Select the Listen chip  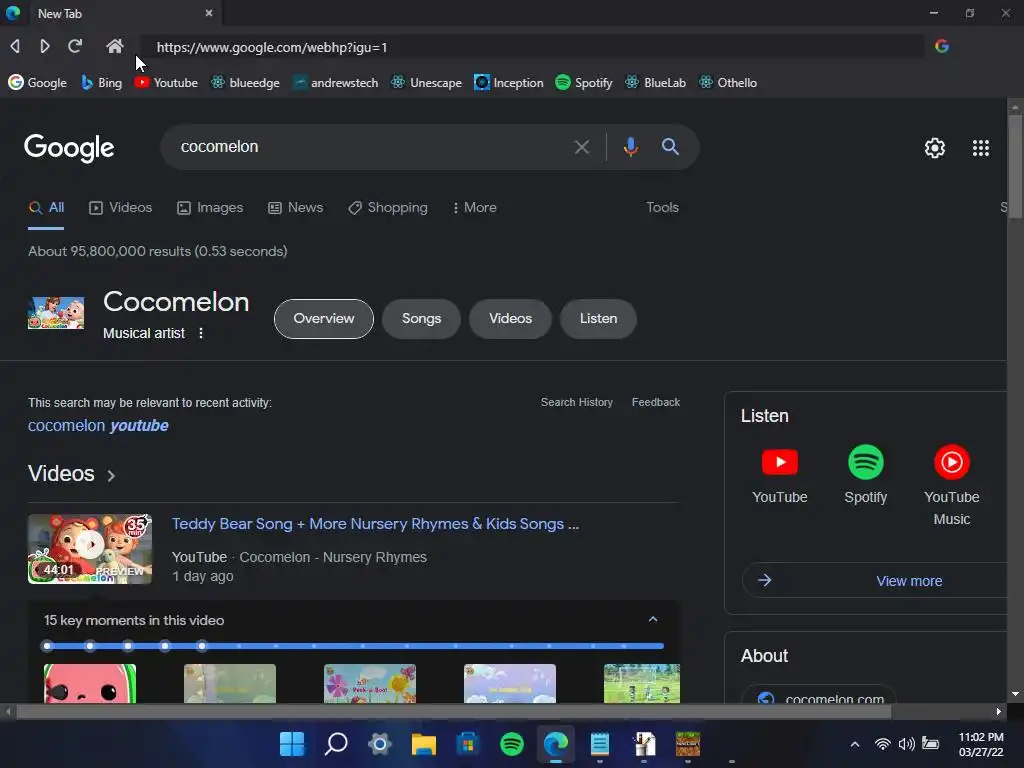point(598,319)
